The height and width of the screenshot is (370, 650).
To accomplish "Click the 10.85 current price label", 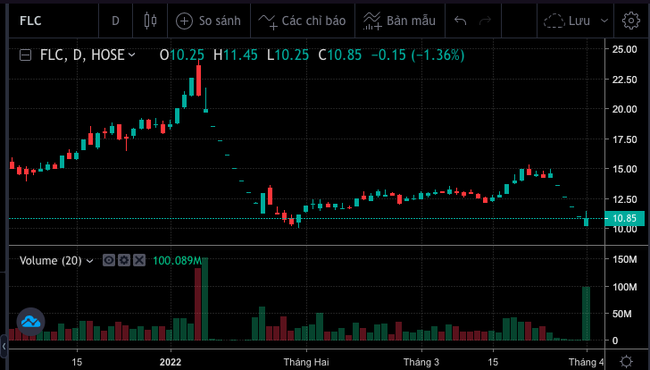I will 625,218.
